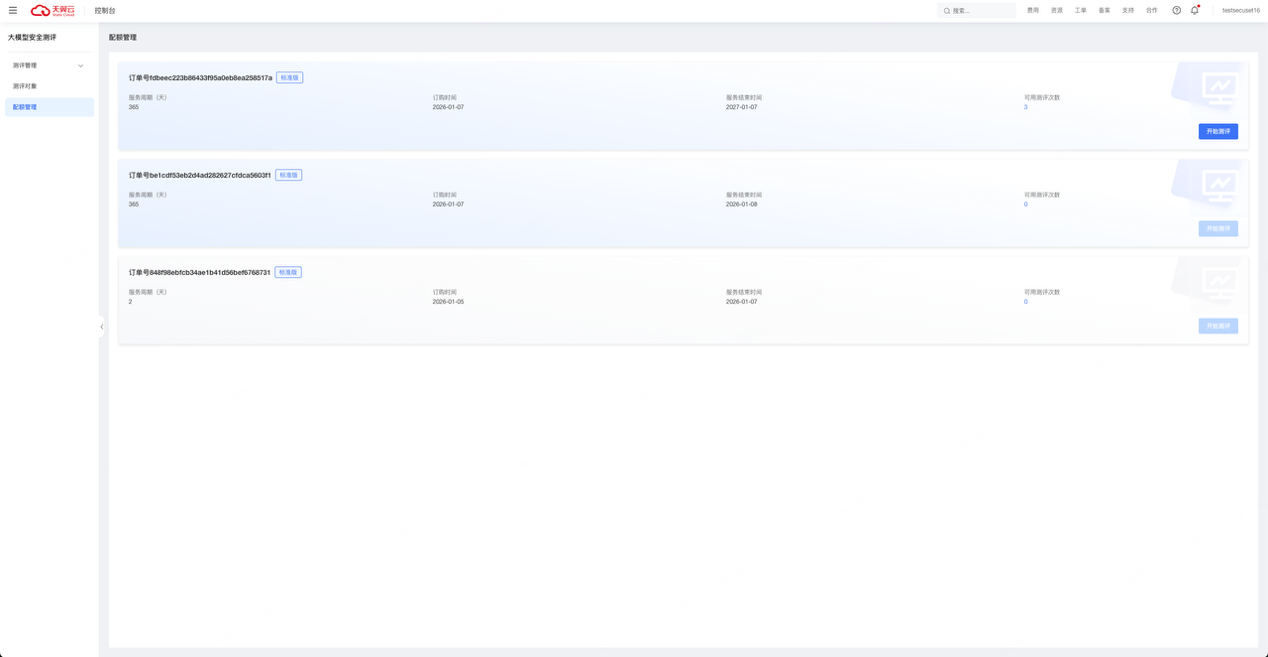Click available count 0 on order be1cdf53eb2d4ad282627cfdca5603f1
The height and width of the screenshot is (657, 1268).
[1025, 204]
